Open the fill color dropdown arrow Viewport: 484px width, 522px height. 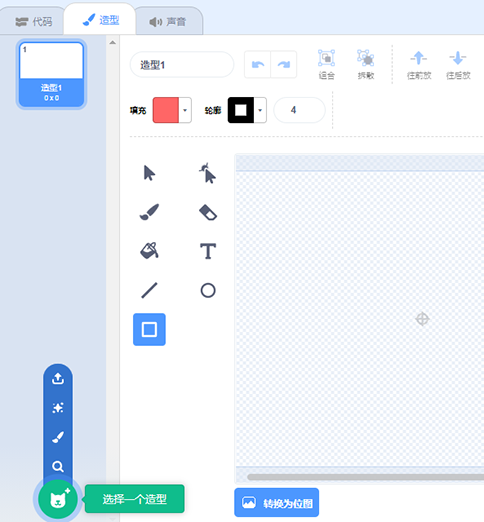click(x=185, y=110)
